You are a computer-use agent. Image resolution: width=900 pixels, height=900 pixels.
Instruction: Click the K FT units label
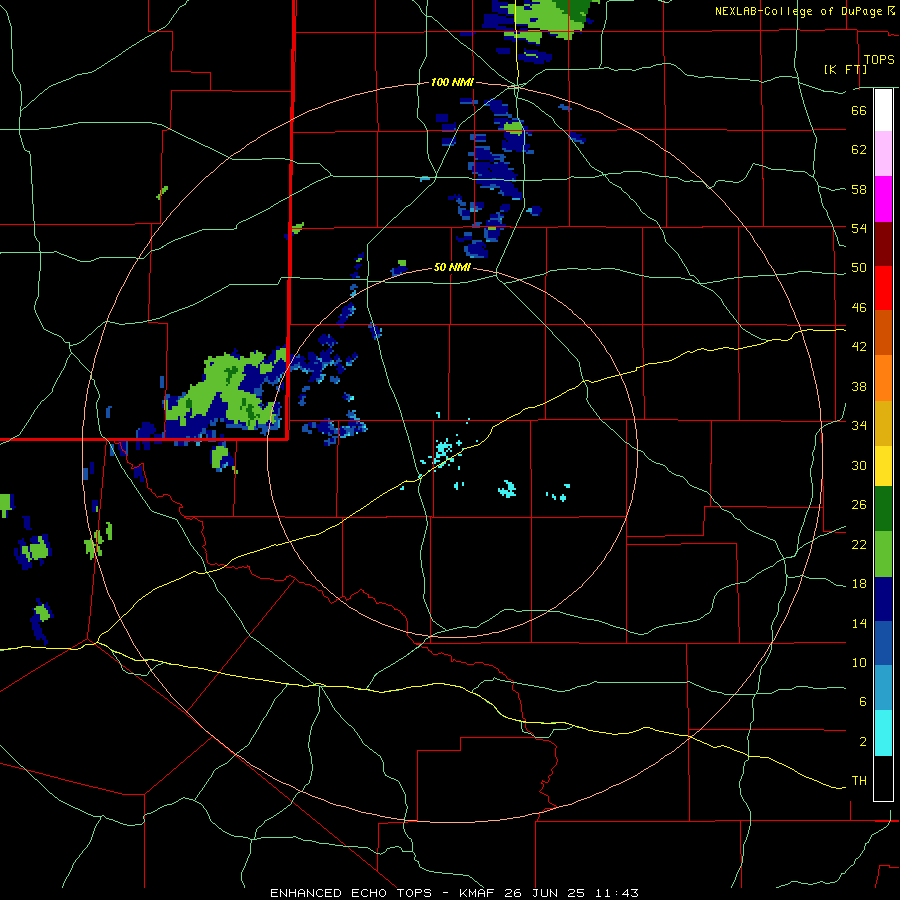pyautogui.click(x=845, y=69)
